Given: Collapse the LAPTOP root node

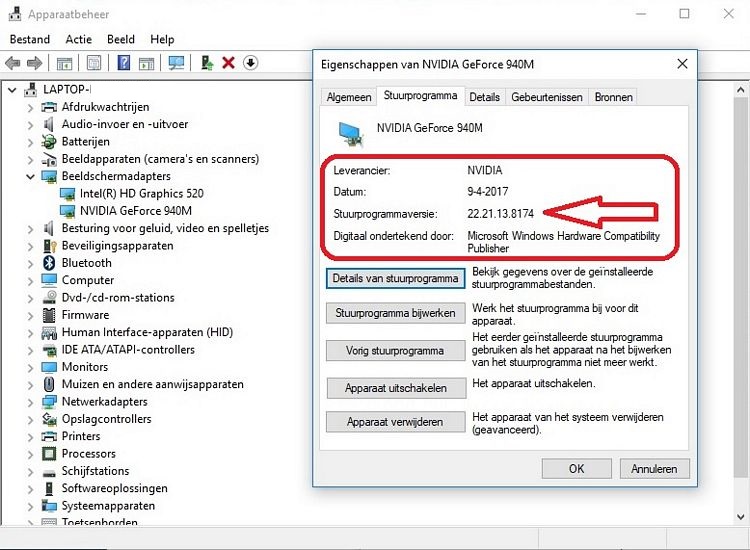Looking at the screenshot, I should click(12, 89).
